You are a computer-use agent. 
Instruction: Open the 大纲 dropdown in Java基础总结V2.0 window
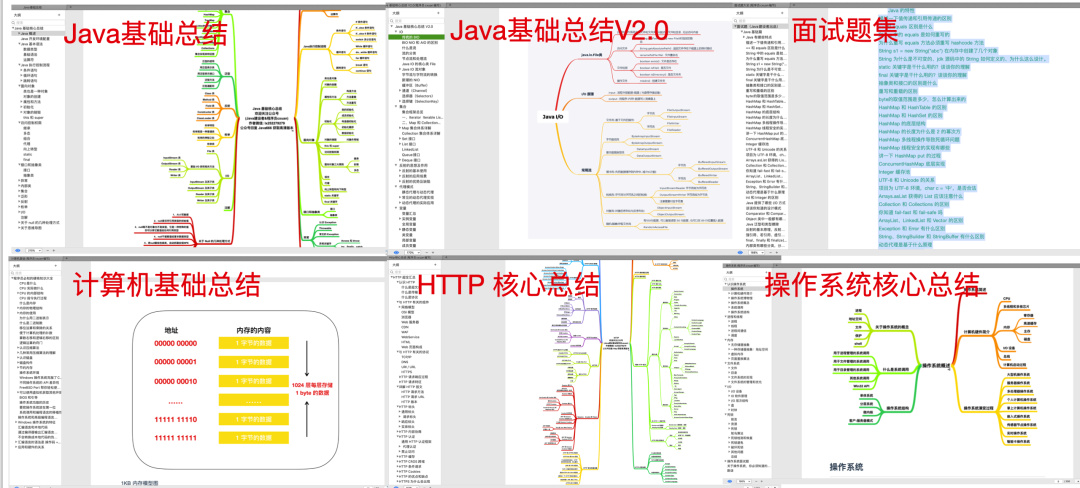416,13
